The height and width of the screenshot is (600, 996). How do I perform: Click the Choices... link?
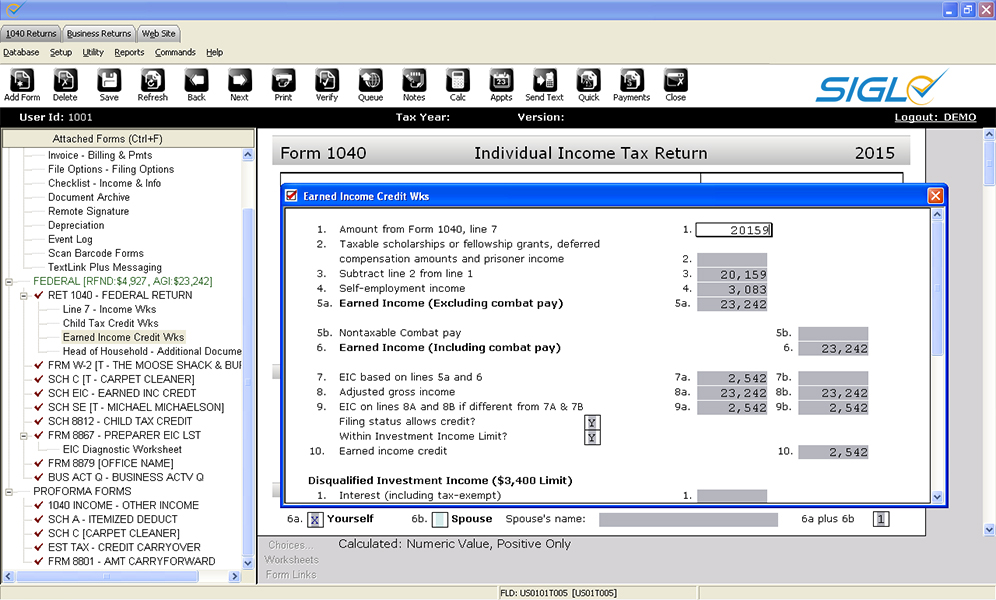290,545
